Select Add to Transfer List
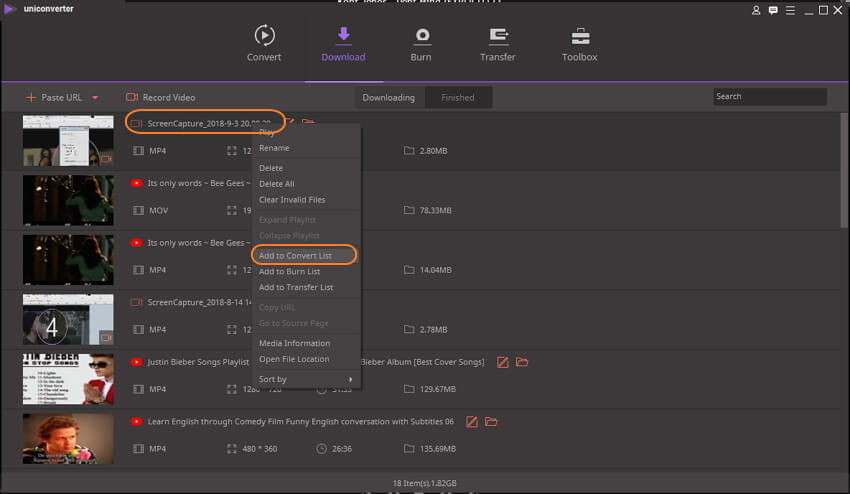Image resolution: width=850 pixels, height=494 pixels. pos(296,287)
